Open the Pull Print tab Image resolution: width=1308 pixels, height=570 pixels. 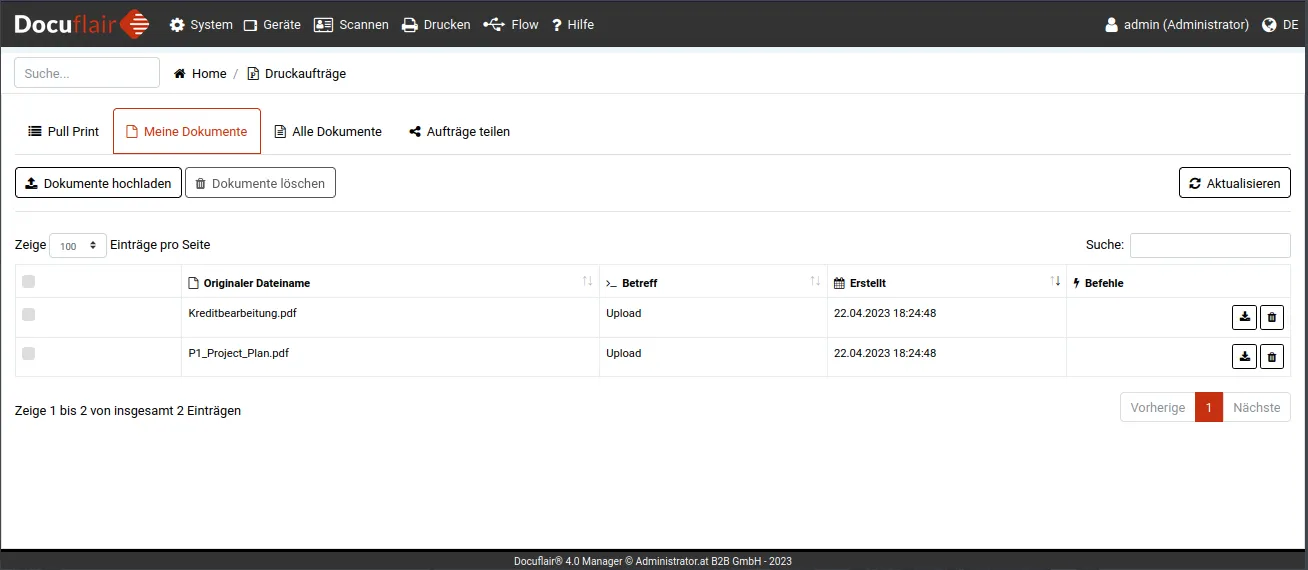coord(63,131)
